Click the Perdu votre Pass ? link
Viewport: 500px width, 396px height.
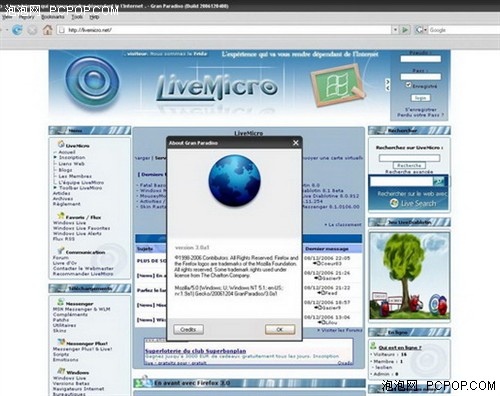(x=420, y=115)
